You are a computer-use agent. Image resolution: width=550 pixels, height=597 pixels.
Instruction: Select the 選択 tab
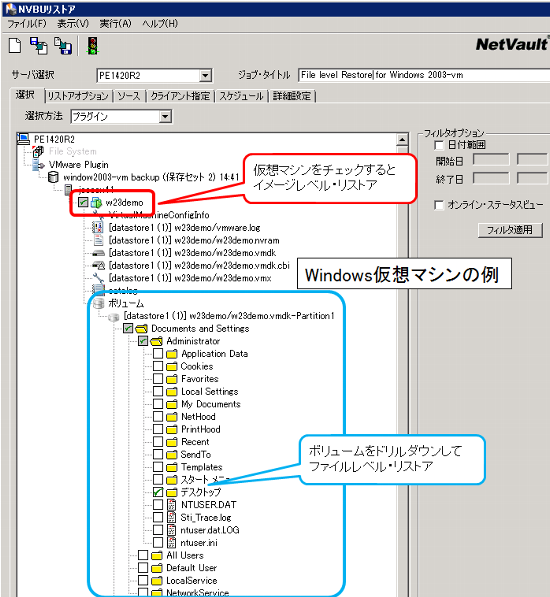pyautogui.click(x=26, y=95)
